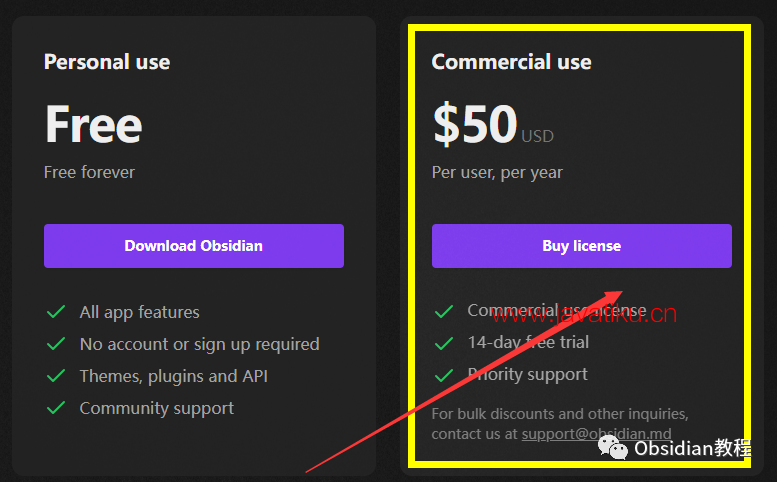
Task: Click the 14-day free trial feature text
Action: 528,342
